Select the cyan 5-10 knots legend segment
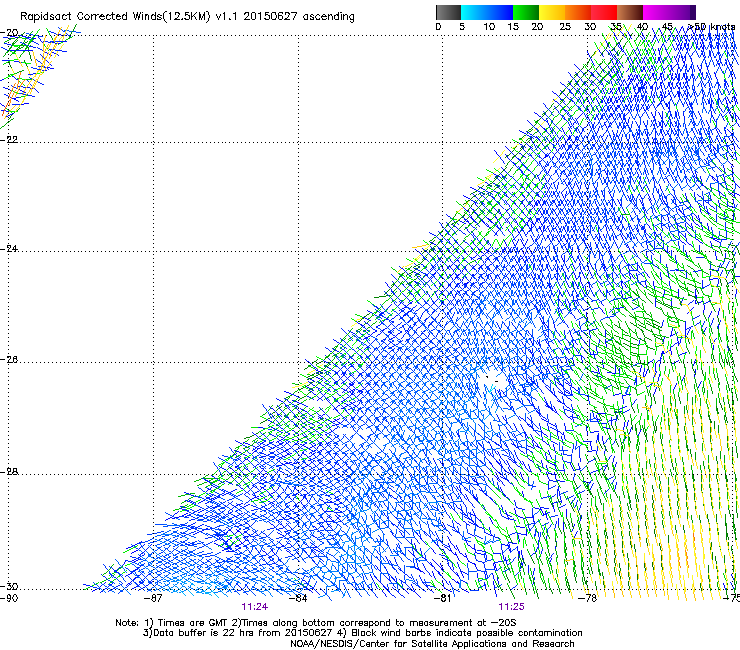 (x=473, y=12)
